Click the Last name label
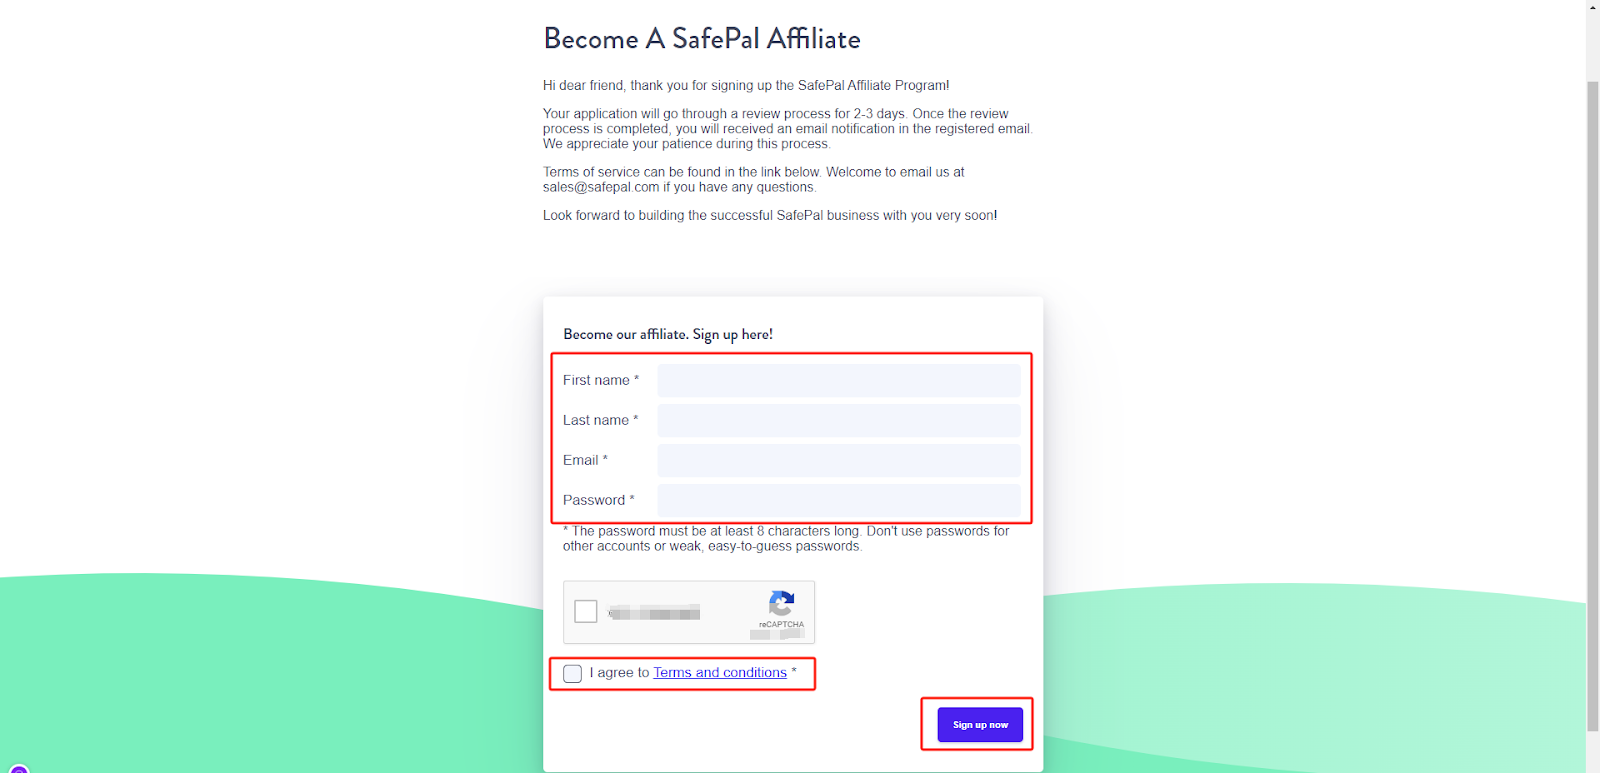Screen dimensions: 1600x773 pos(596,420)
